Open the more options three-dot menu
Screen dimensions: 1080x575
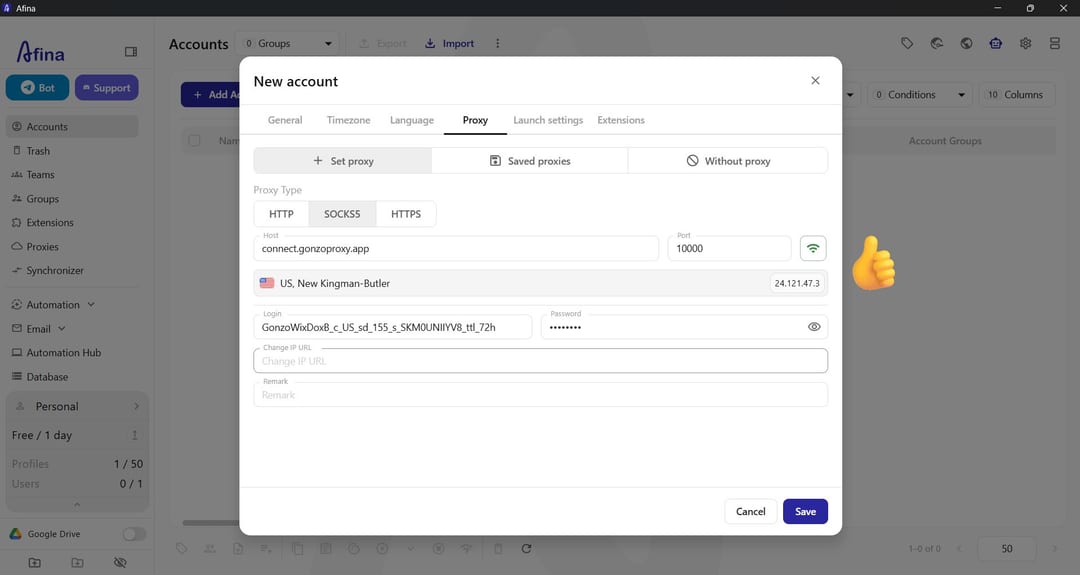497,43
